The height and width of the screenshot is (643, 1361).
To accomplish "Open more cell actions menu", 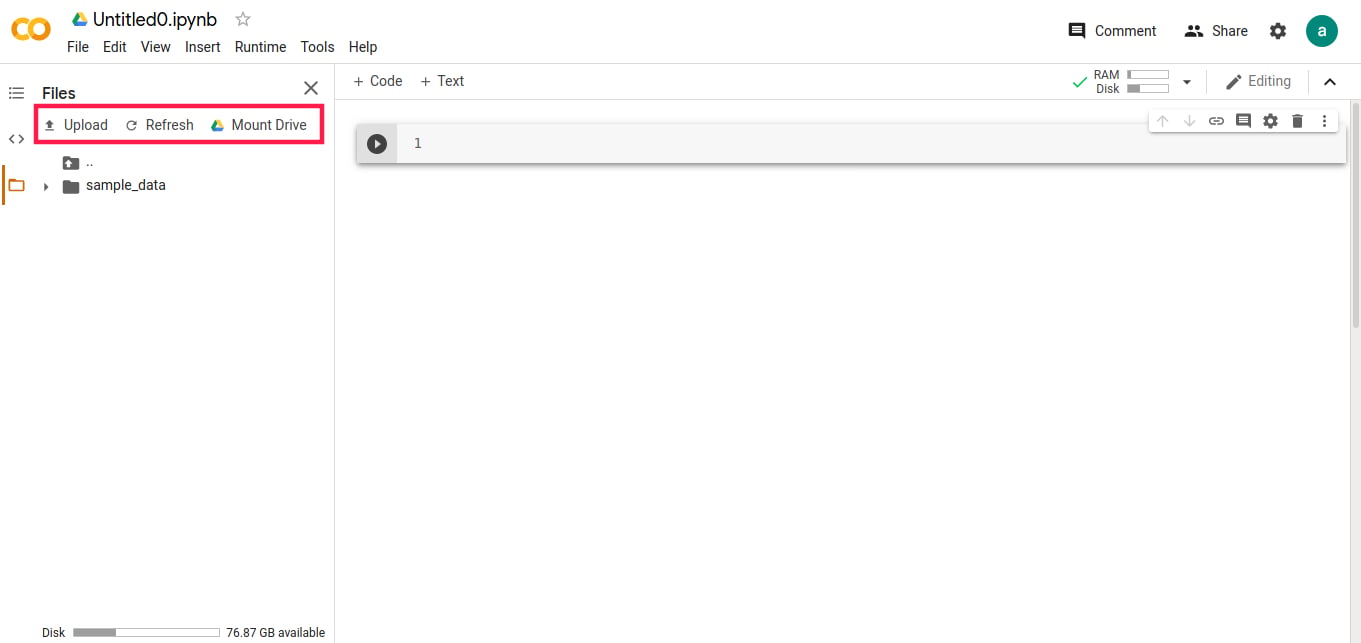I will tap(1324, 121).
